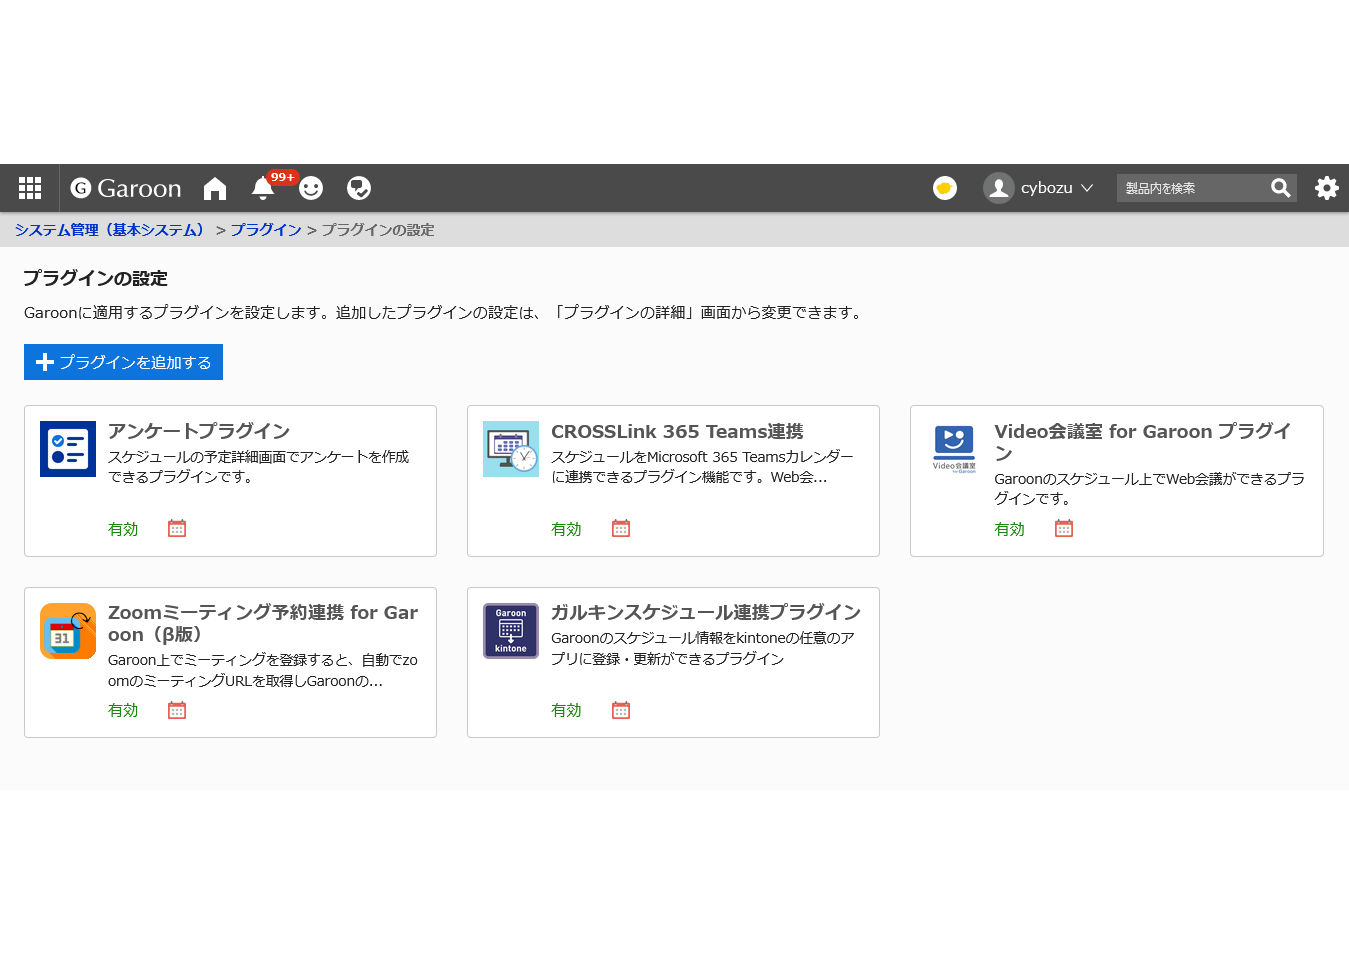This screenshot has width=1349, height=954.
Task: Click 有効 status under ガルキンスケジュール連携プラグイン
Action: coord(566,710)
